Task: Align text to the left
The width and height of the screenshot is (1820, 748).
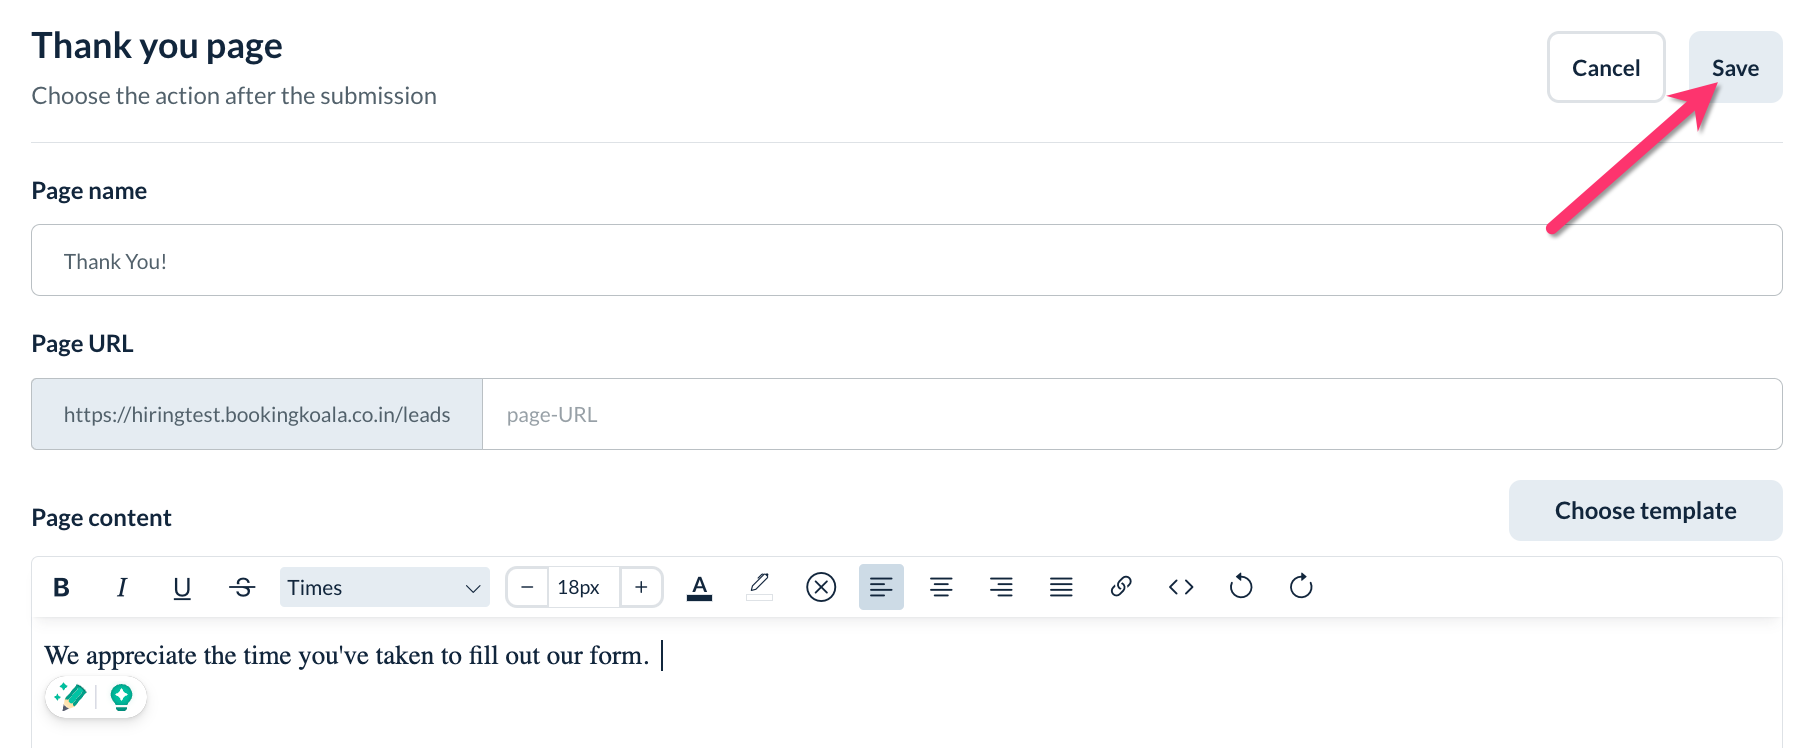Action: pos(881,587)
